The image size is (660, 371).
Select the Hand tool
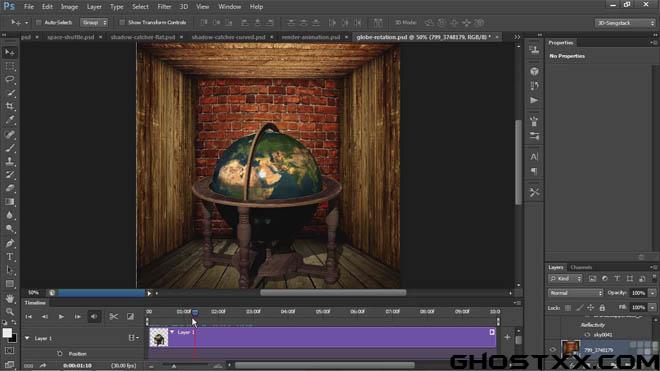[10, 298]
